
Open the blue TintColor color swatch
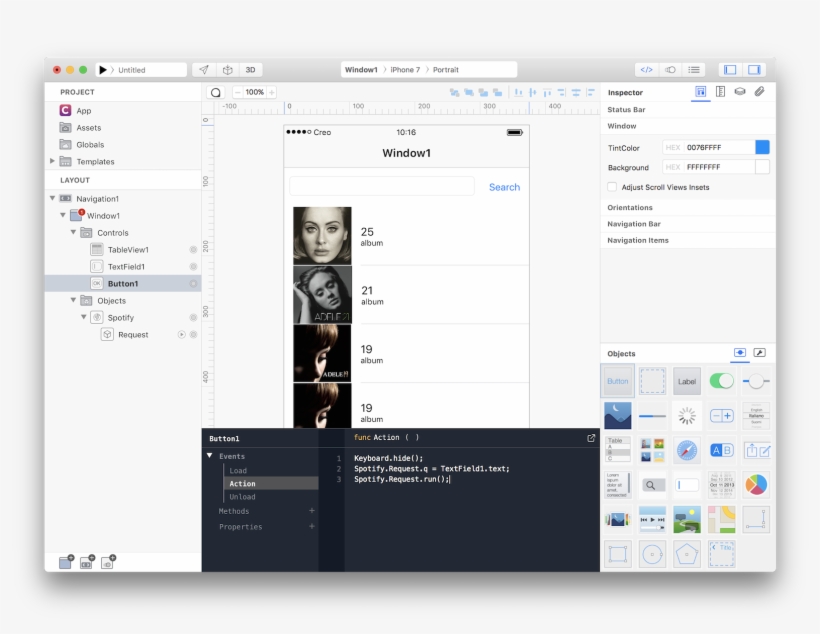(x=760, y=147)
